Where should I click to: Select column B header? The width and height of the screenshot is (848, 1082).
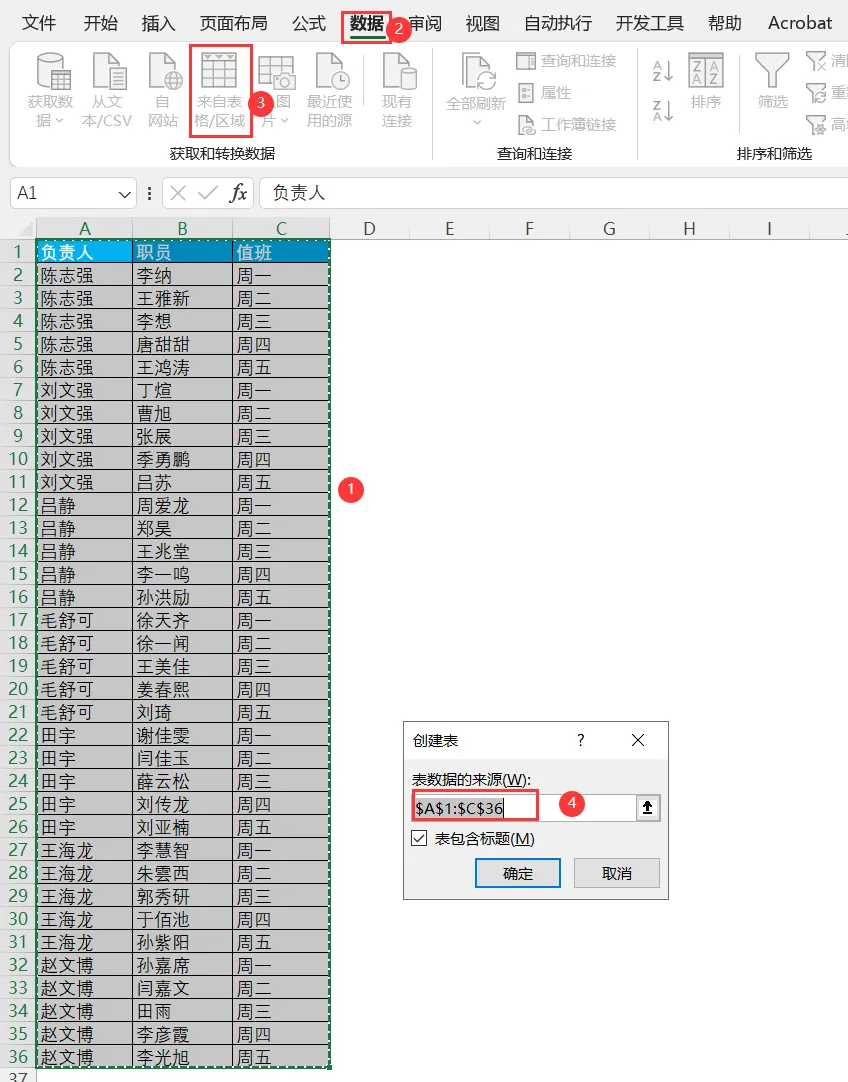click(x=182, y=228)
